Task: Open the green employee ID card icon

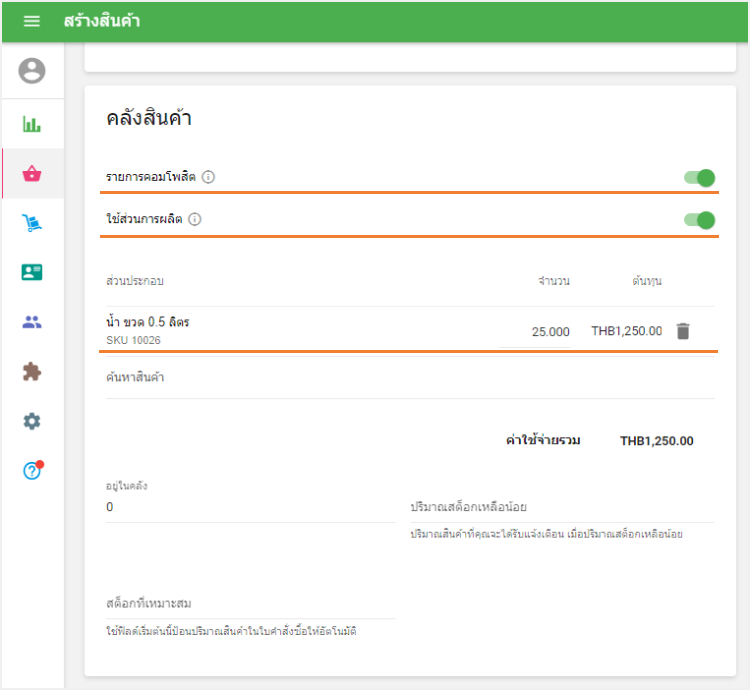Action: coord(32,272)
